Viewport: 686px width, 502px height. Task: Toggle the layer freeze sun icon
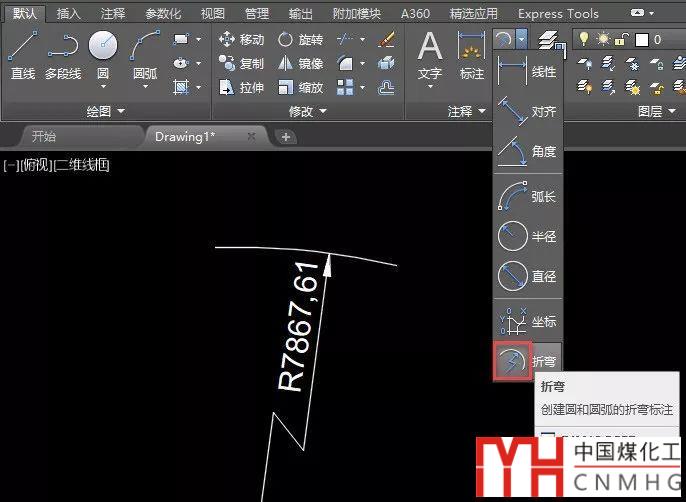(x=601, y=39)
